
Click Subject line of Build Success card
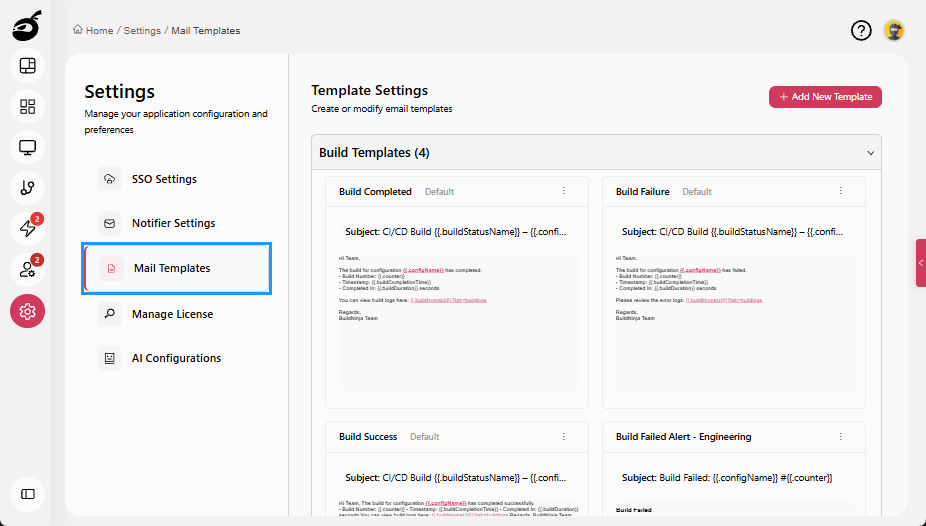click(x=456, y=478)
